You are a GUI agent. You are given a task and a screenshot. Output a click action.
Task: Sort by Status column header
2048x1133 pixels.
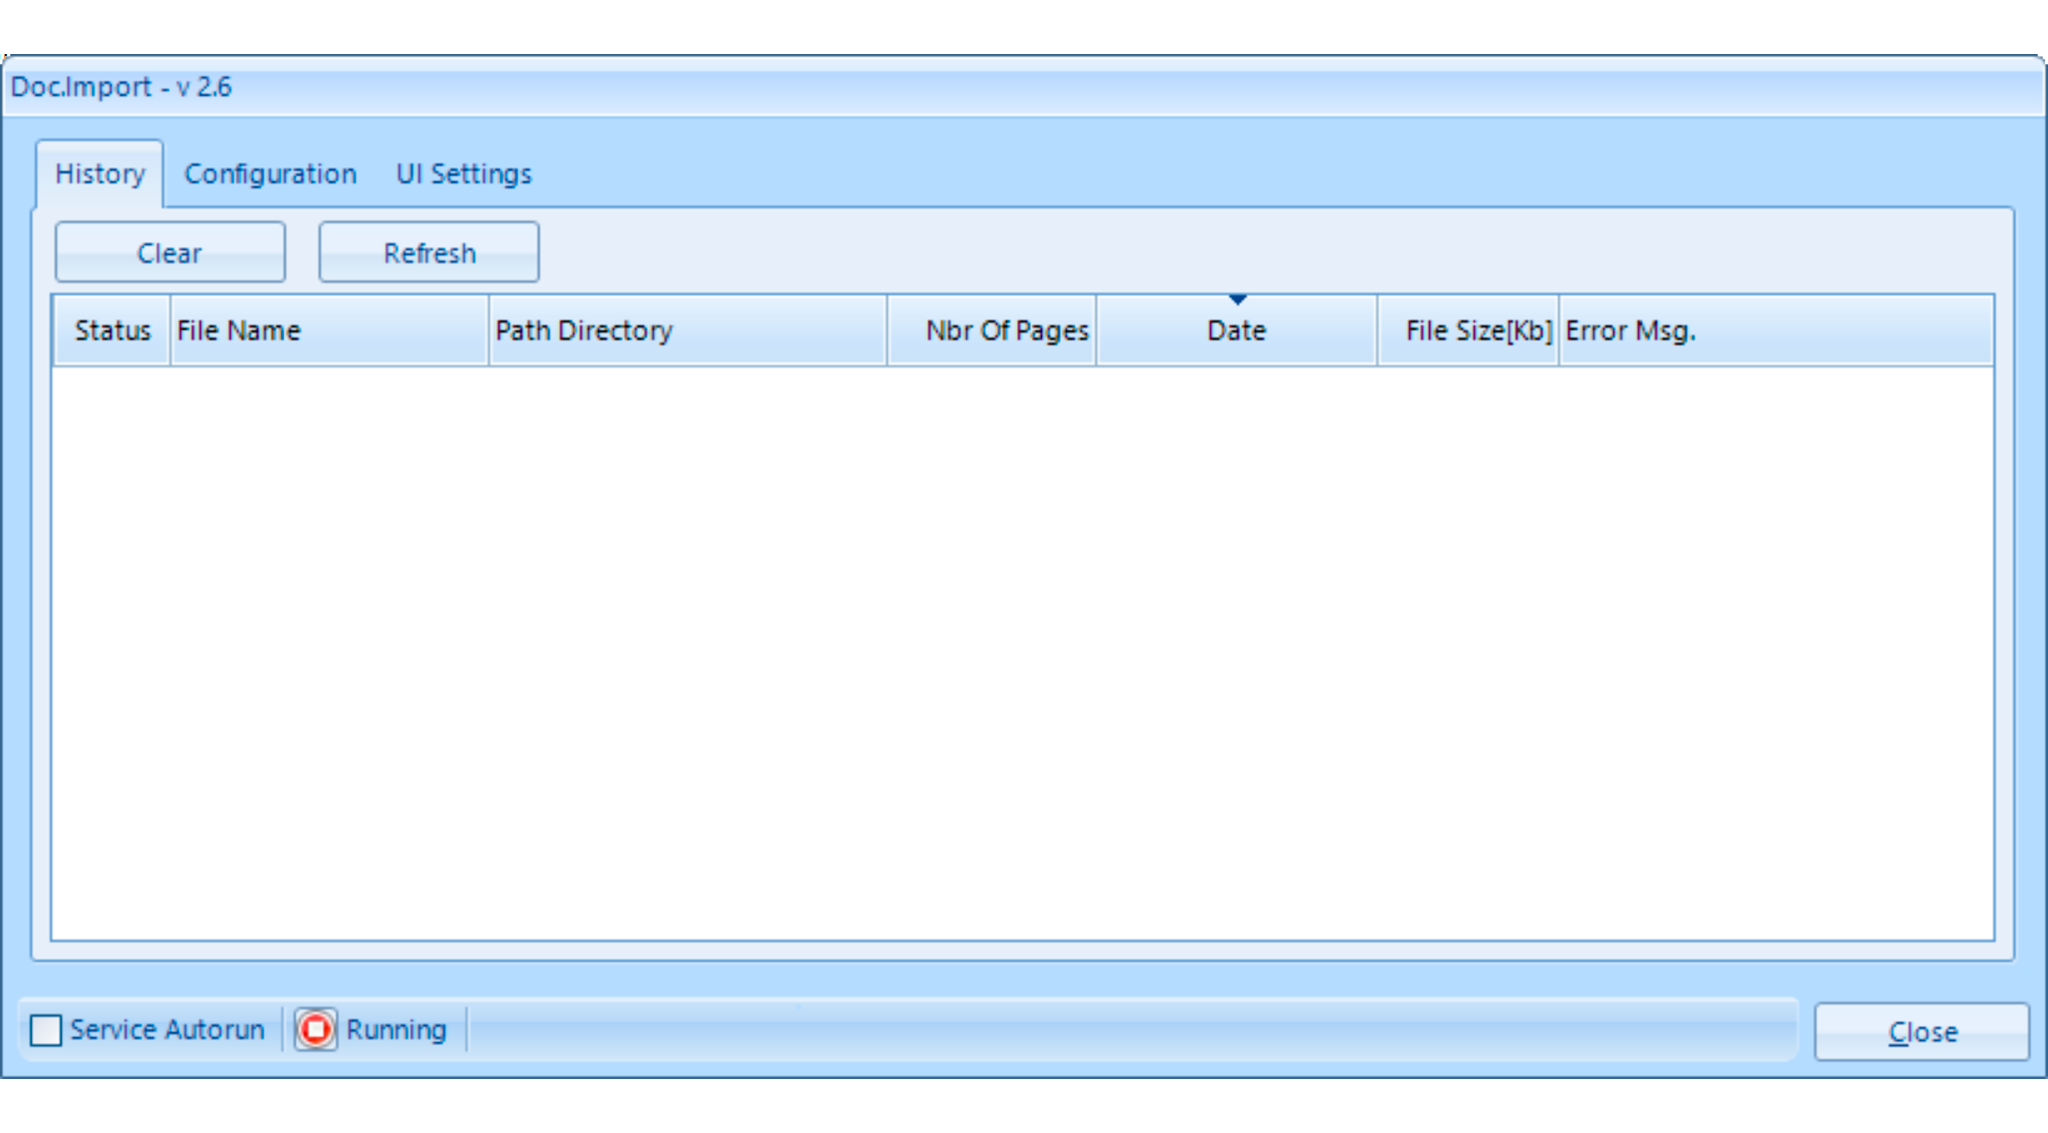[112, 331]
